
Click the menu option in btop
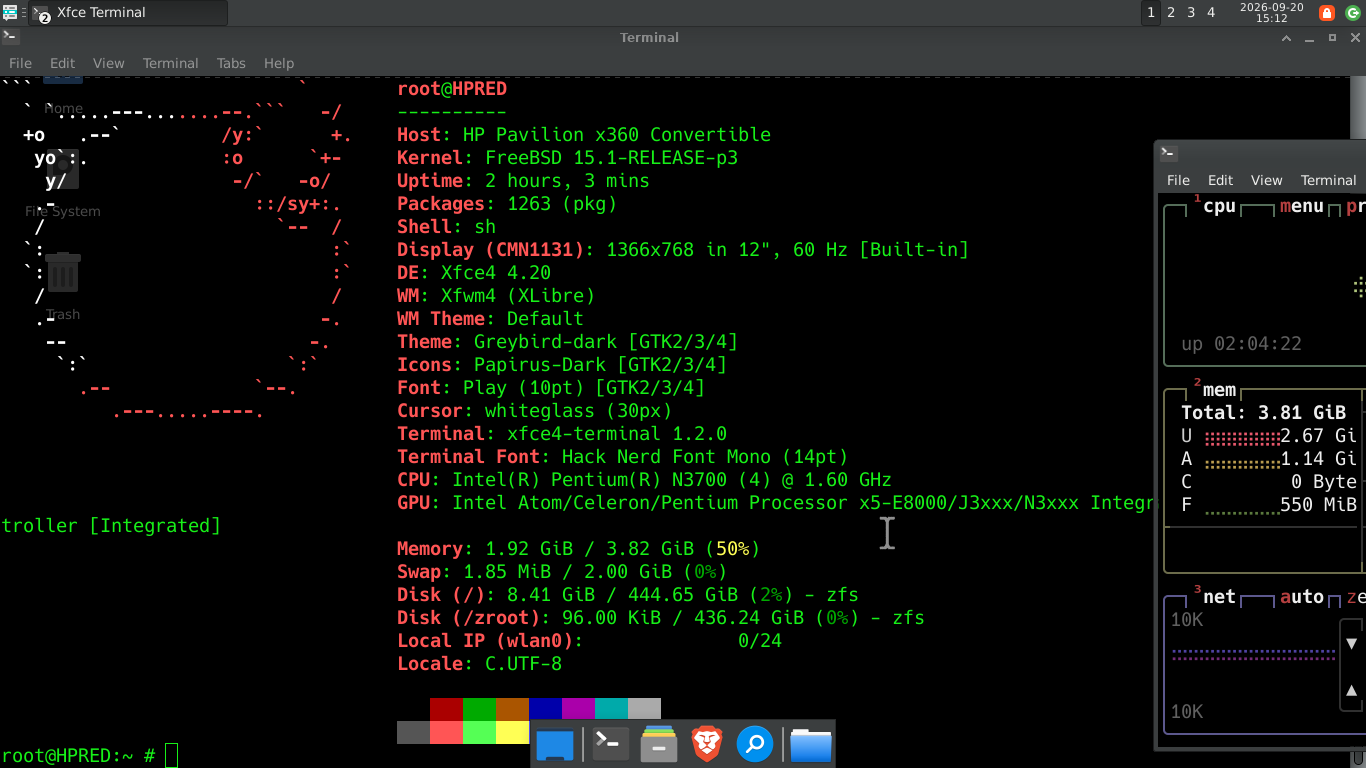click(x=1302, y=207)
